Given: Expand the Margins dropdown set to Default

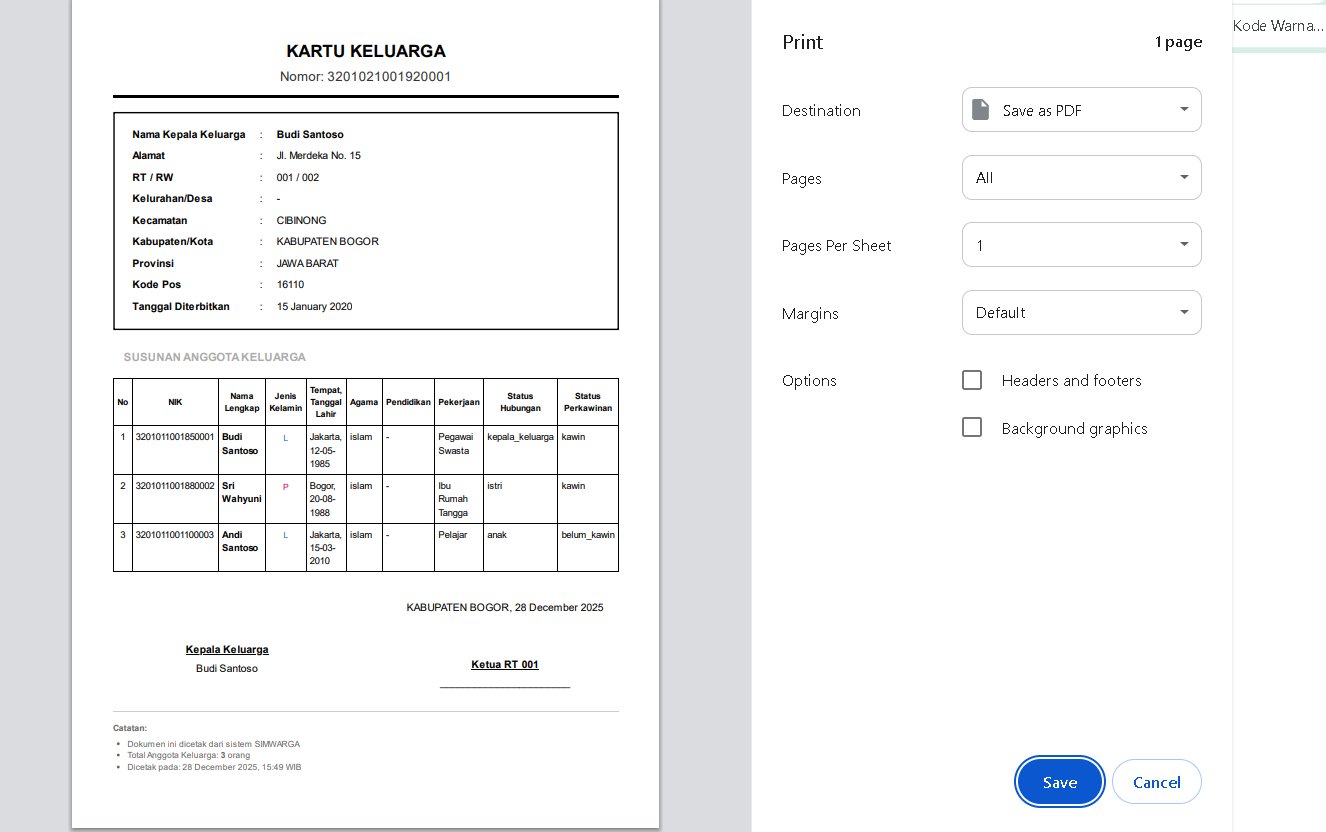Looking at the screenshot, I should pyautogui.click(x=1081, y=313).
